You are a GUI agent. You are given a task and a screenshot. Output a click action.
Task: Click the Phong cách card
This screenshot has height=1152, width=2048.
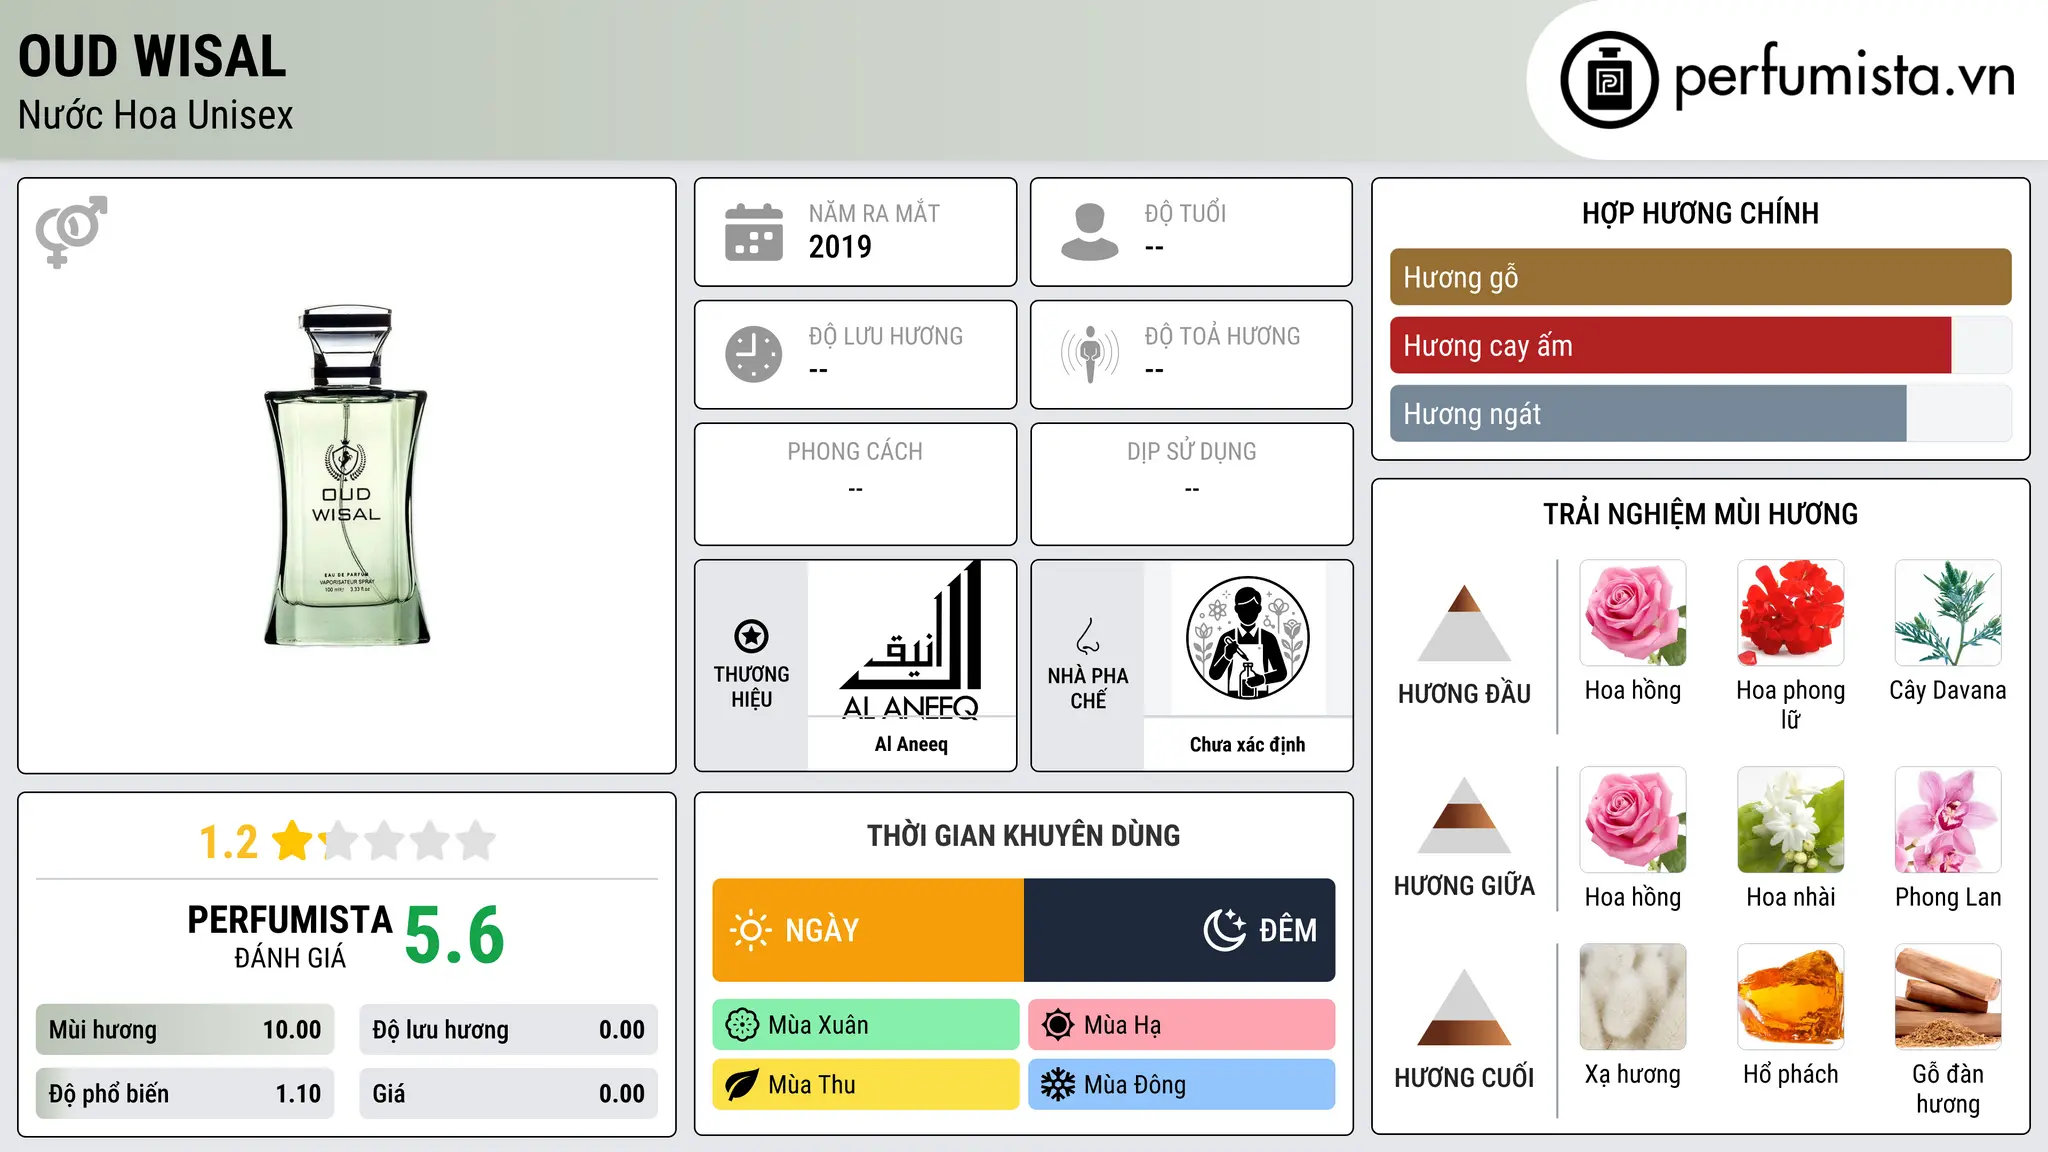tap(856, 484)
